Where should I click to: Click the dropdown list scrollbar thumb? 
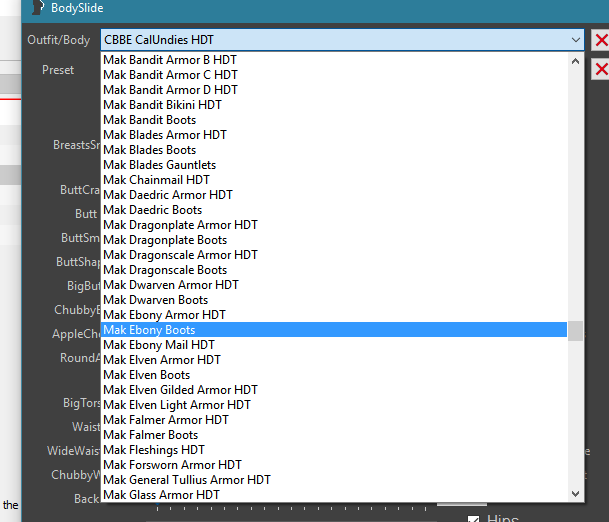[575, 331]
